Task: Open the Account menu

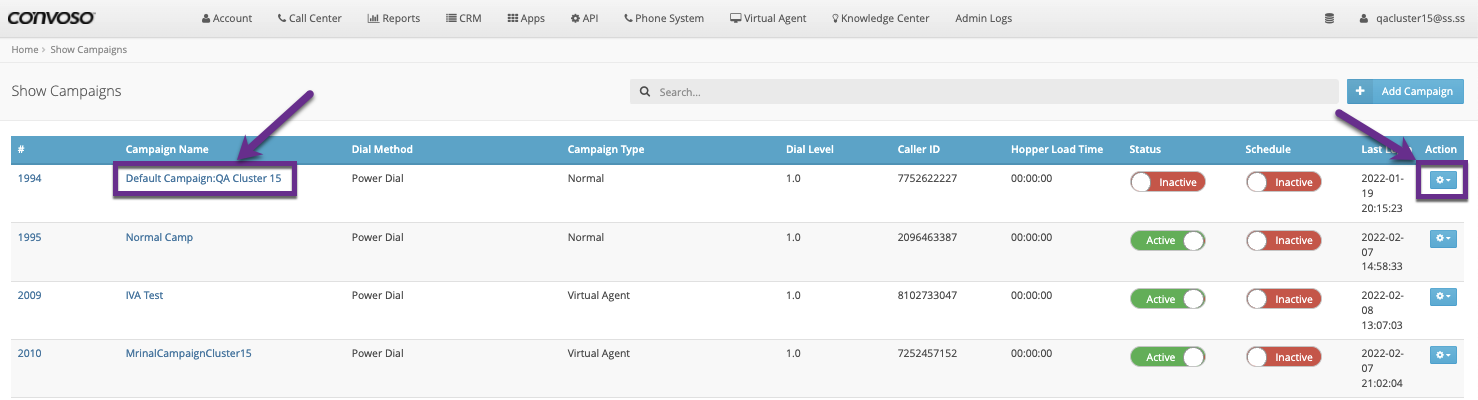Action: (227, 18)
